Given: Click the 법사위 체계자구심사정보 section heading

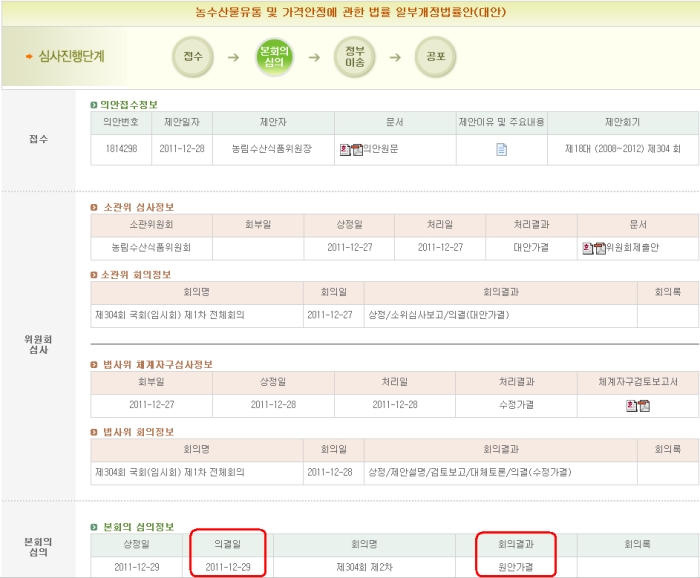Looking at the screenshot, I should tap(158, 365).
